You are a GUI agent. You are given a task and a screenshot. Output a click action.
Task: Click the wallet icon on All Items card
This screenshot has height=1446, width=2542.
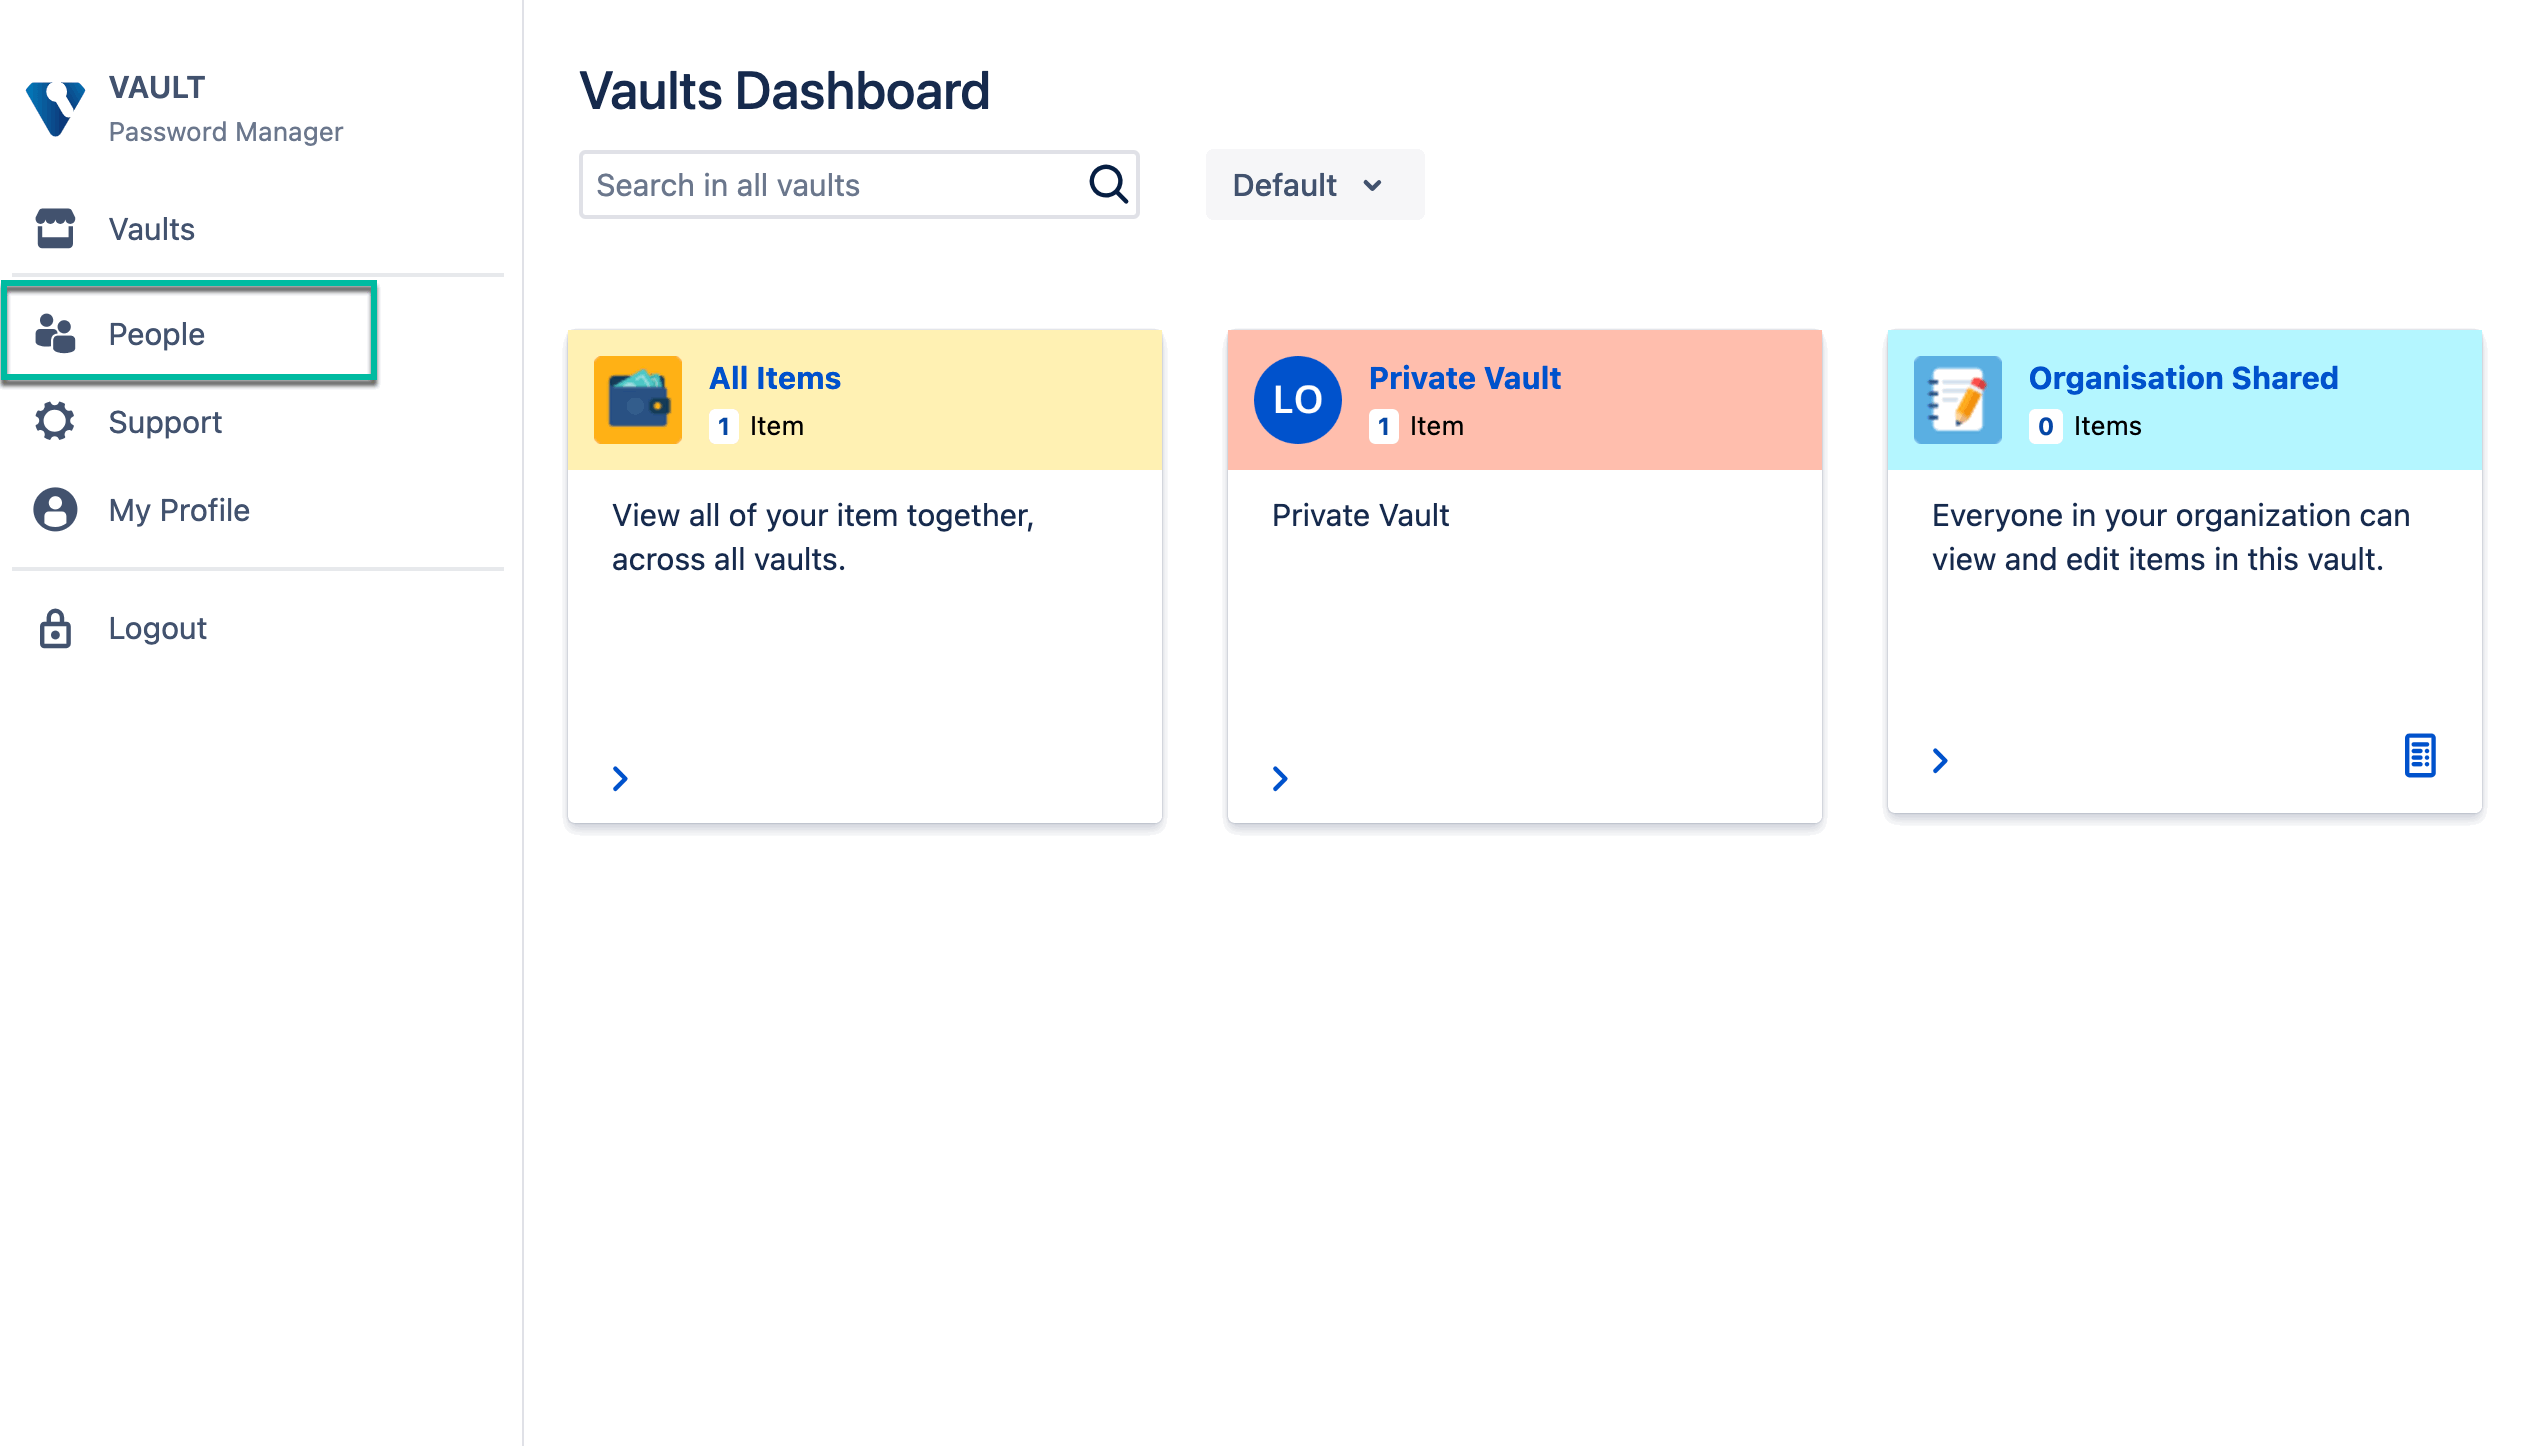tap(637, 399)
